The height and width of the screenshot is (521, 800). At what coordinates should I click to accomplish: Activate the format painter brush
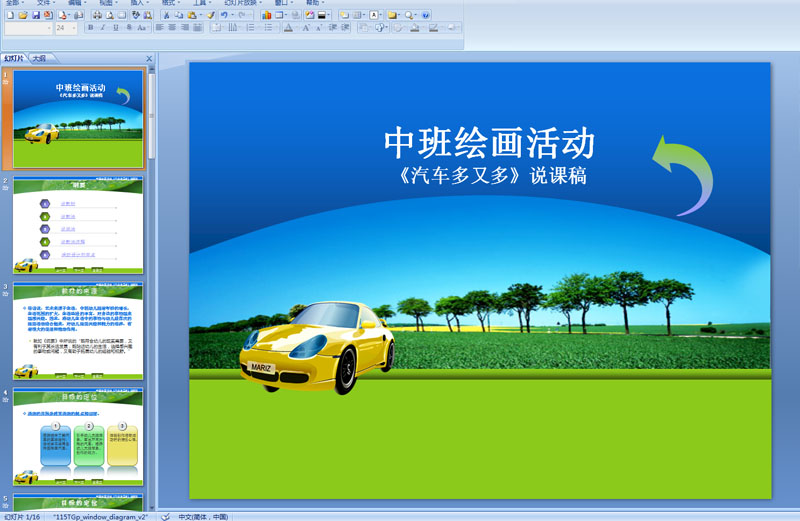click(x=211, y=15)
